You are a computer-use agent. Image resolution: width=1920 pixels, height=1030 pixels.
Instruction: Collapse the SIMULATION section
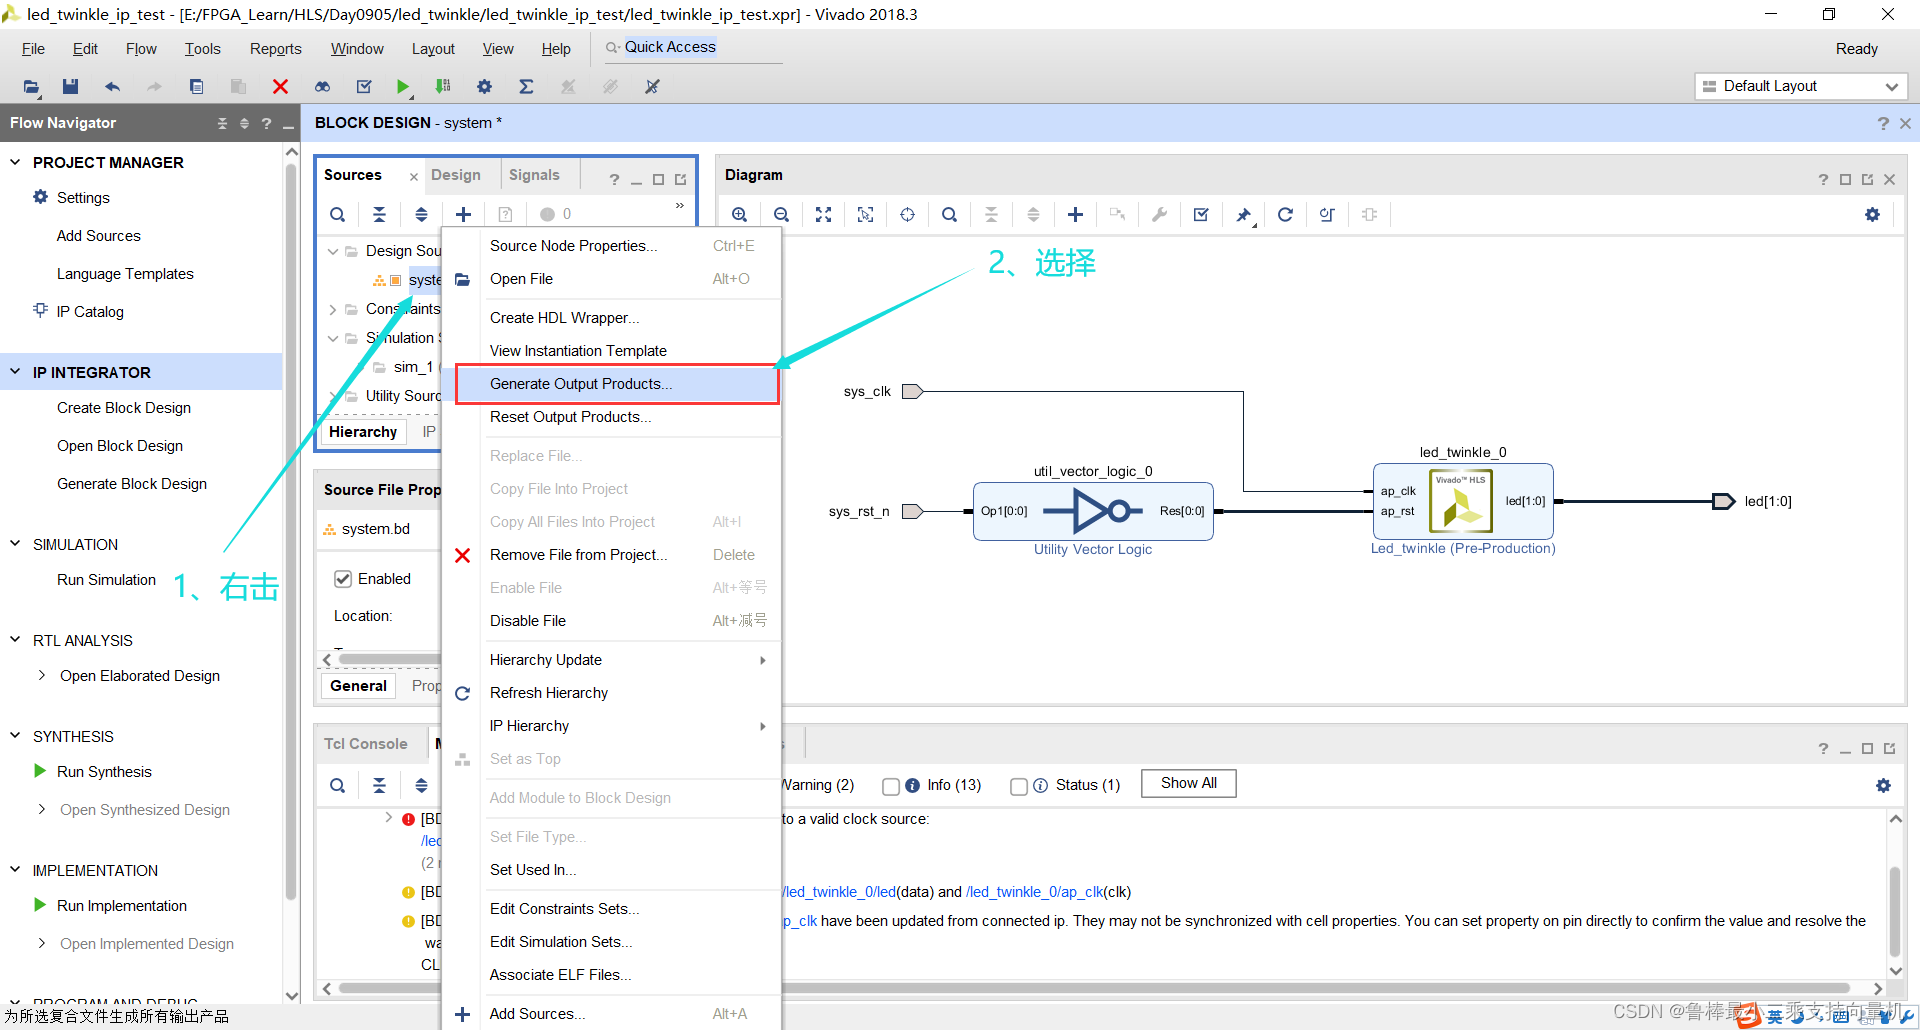click(15, 544)
